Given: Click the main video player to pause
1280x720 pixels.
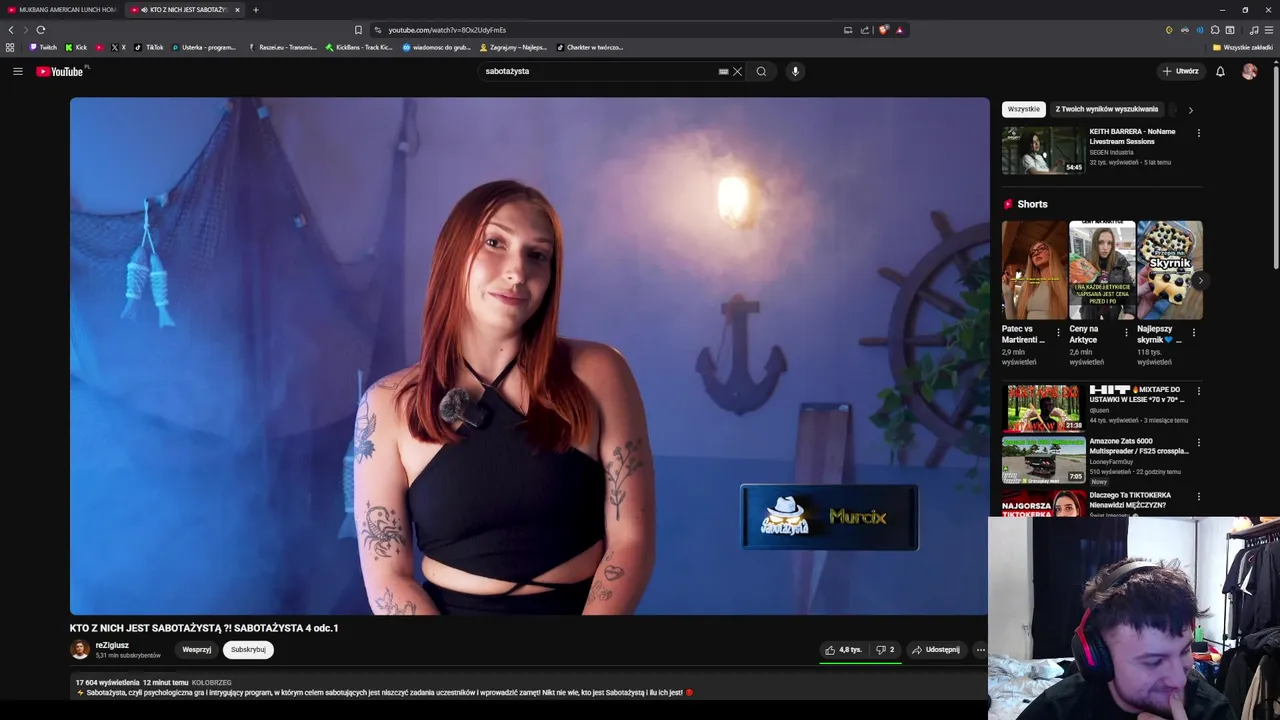Looking at the screenshot, I should coord(529,356).
